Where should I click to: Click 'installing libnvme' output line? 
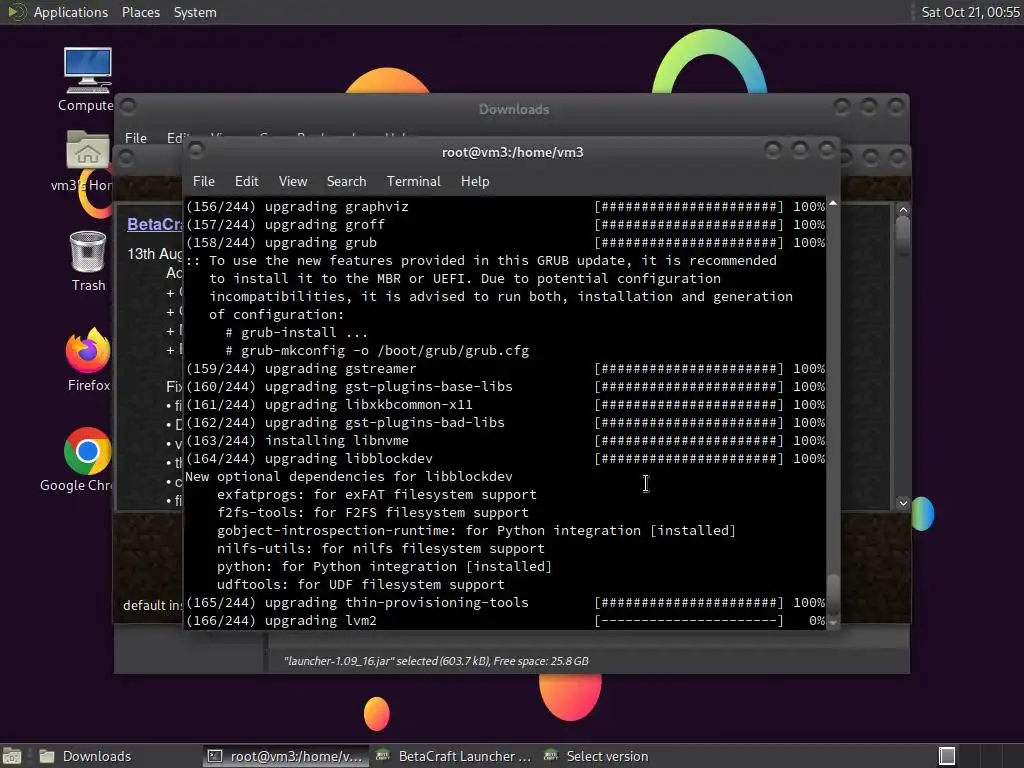click(505, 440)
